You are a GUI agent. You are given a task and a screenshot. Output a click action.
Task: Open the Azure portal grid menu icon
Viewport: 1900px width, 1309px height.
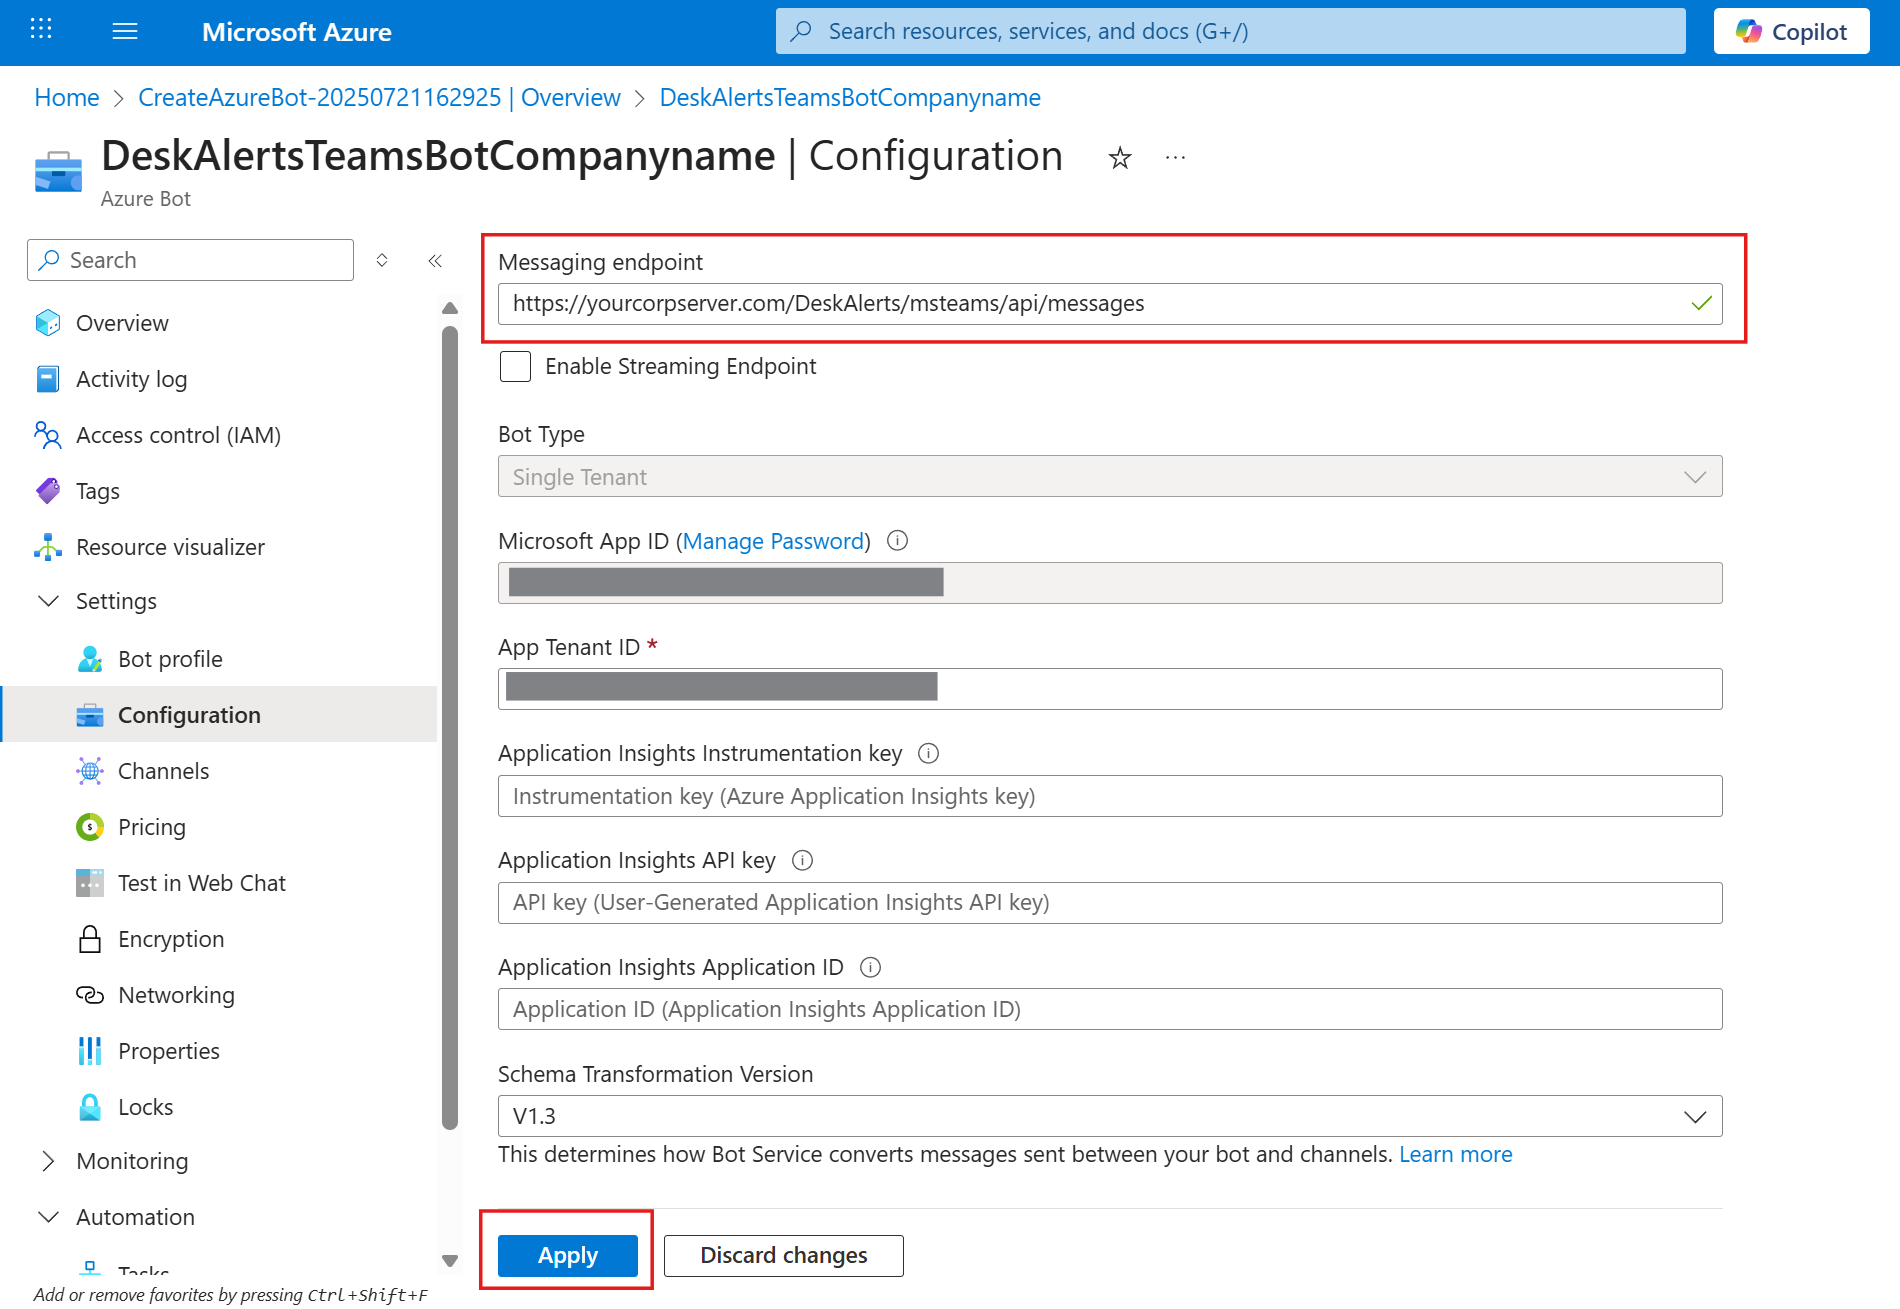point(41,29)
